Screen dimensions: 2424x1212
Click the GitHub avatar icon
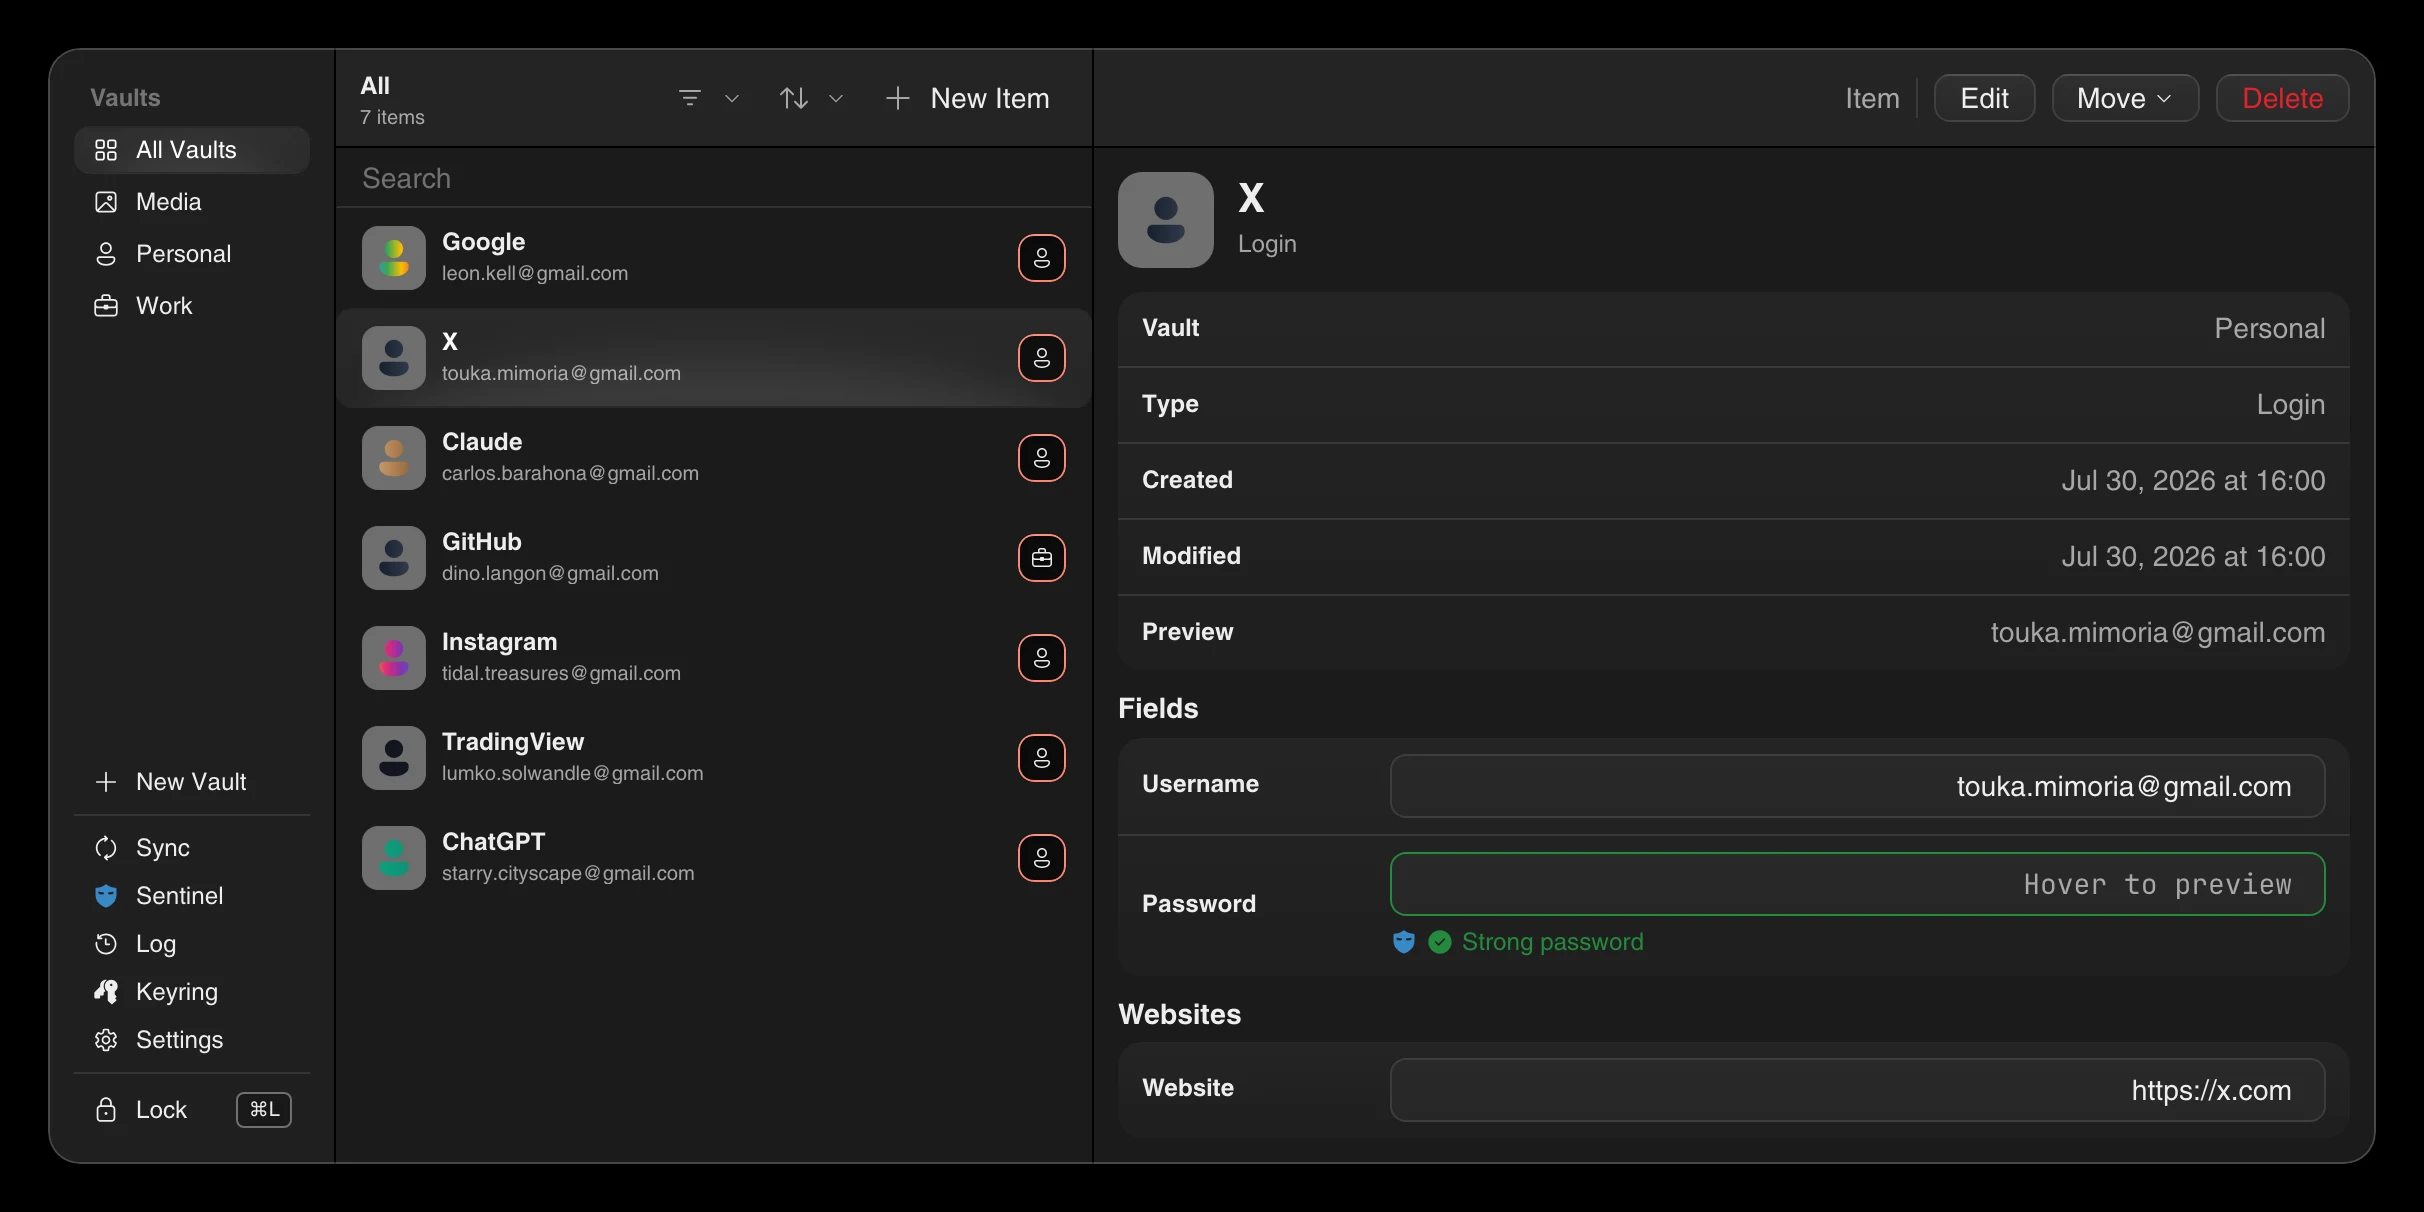394,558
